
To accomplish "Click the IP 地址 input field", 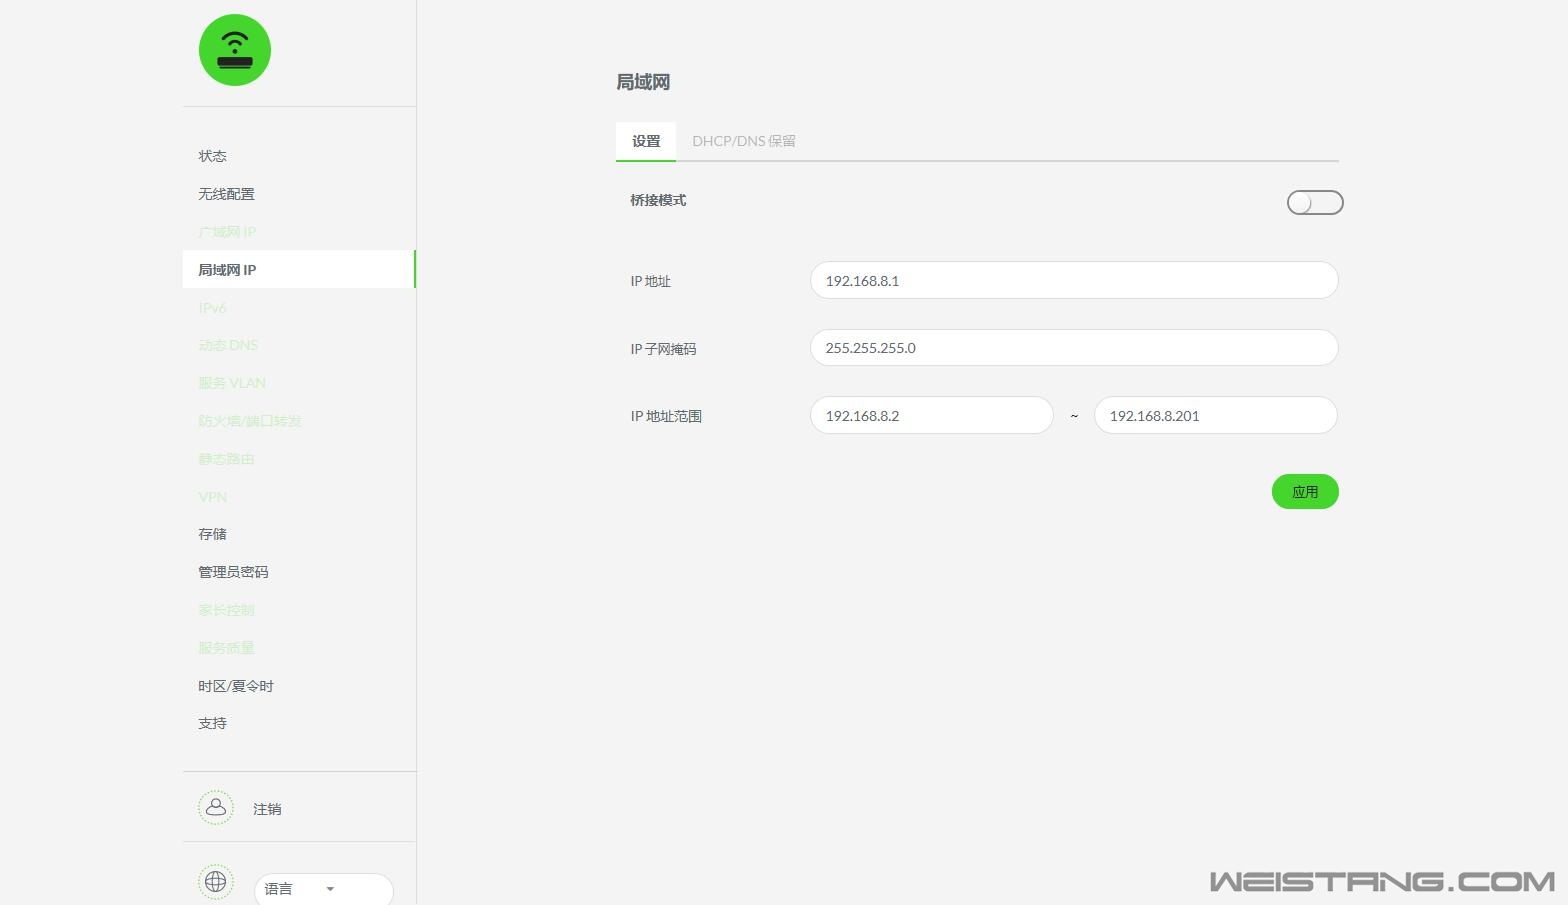I will click(1073, 281).
